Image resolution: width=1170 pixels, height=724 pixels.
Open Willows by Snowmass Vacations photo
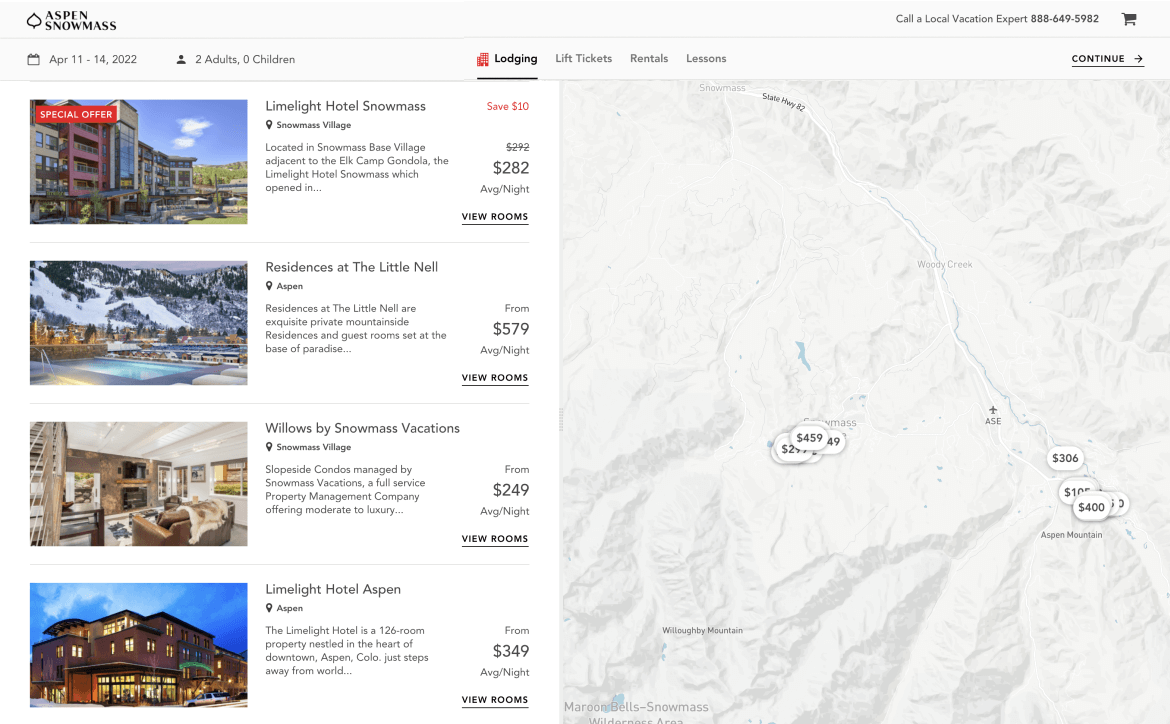[139, 484]
